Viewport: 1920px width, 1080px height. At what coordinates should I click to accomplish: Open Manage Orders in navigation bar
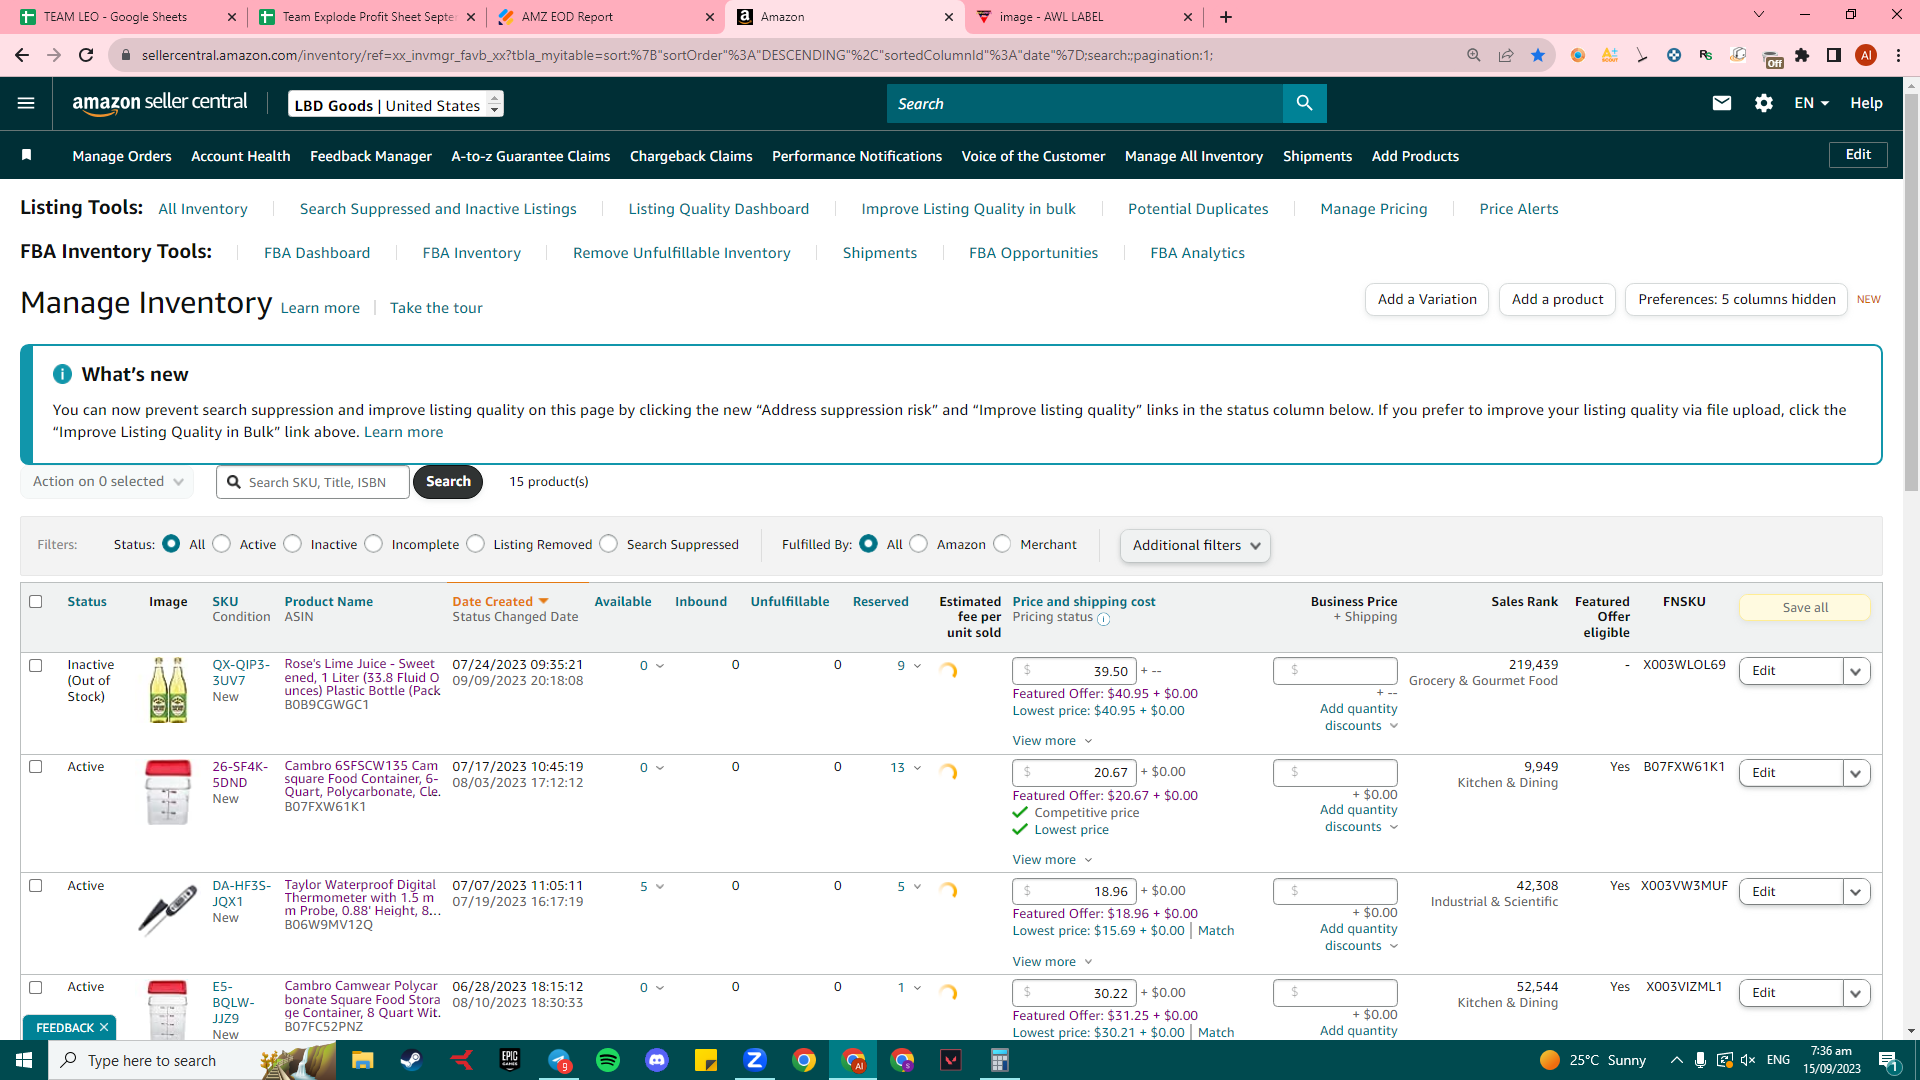tap(122, 156)
